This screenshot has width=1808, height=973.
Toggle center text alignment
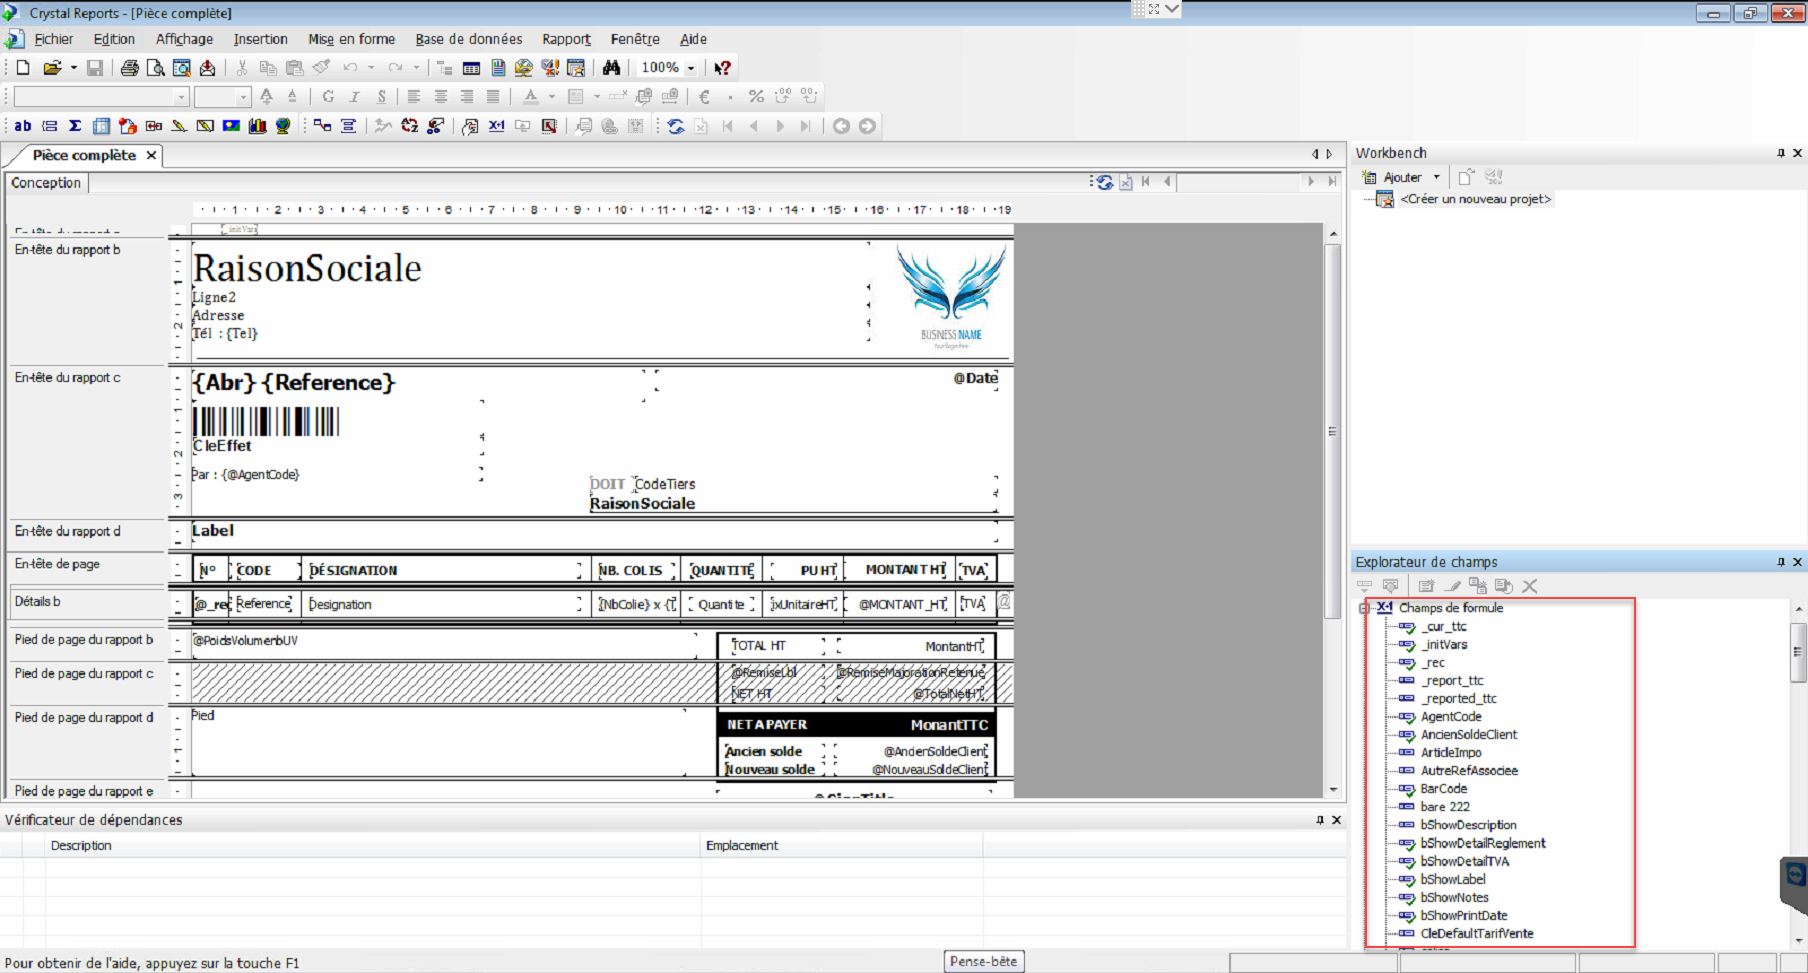pos(441,96)
